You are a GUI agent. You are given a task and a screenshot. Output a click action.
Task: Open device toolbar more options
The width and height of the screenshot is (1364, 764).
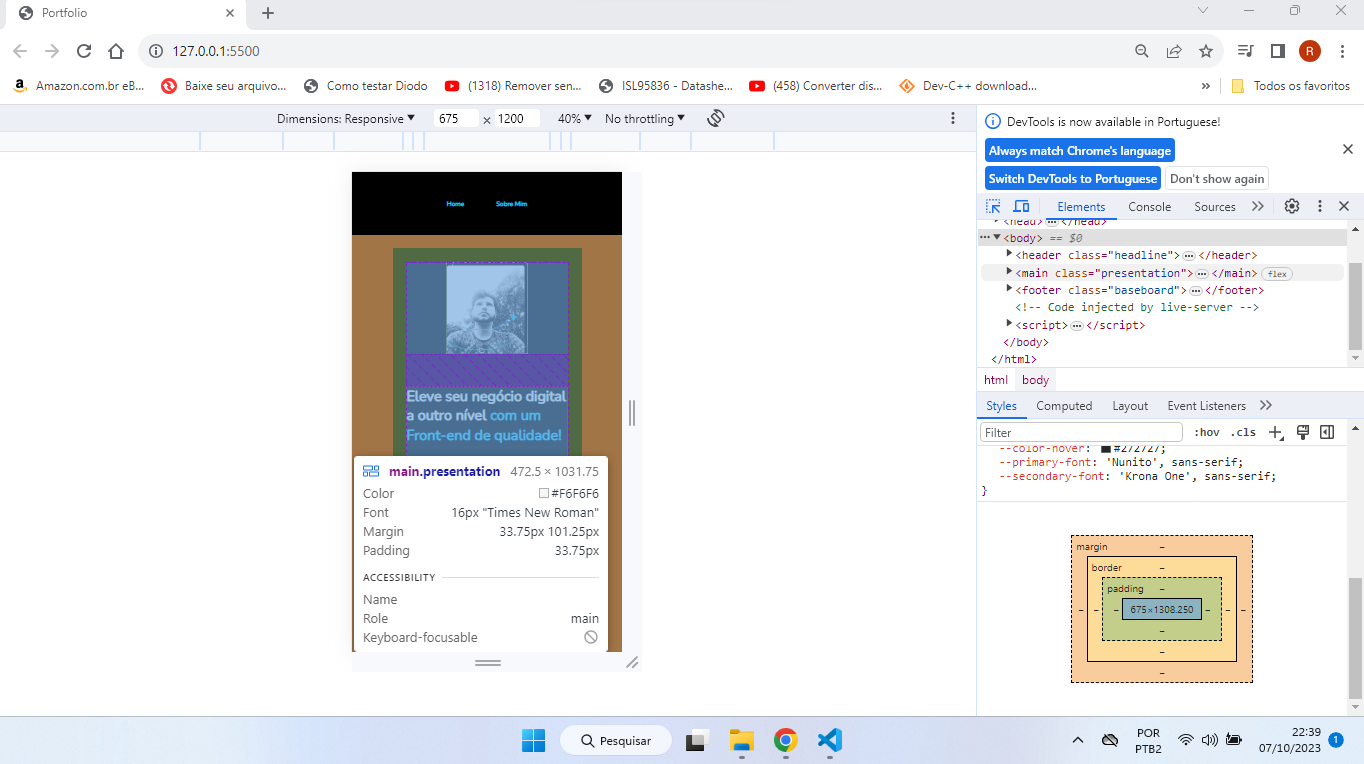[x=953, y=118]
